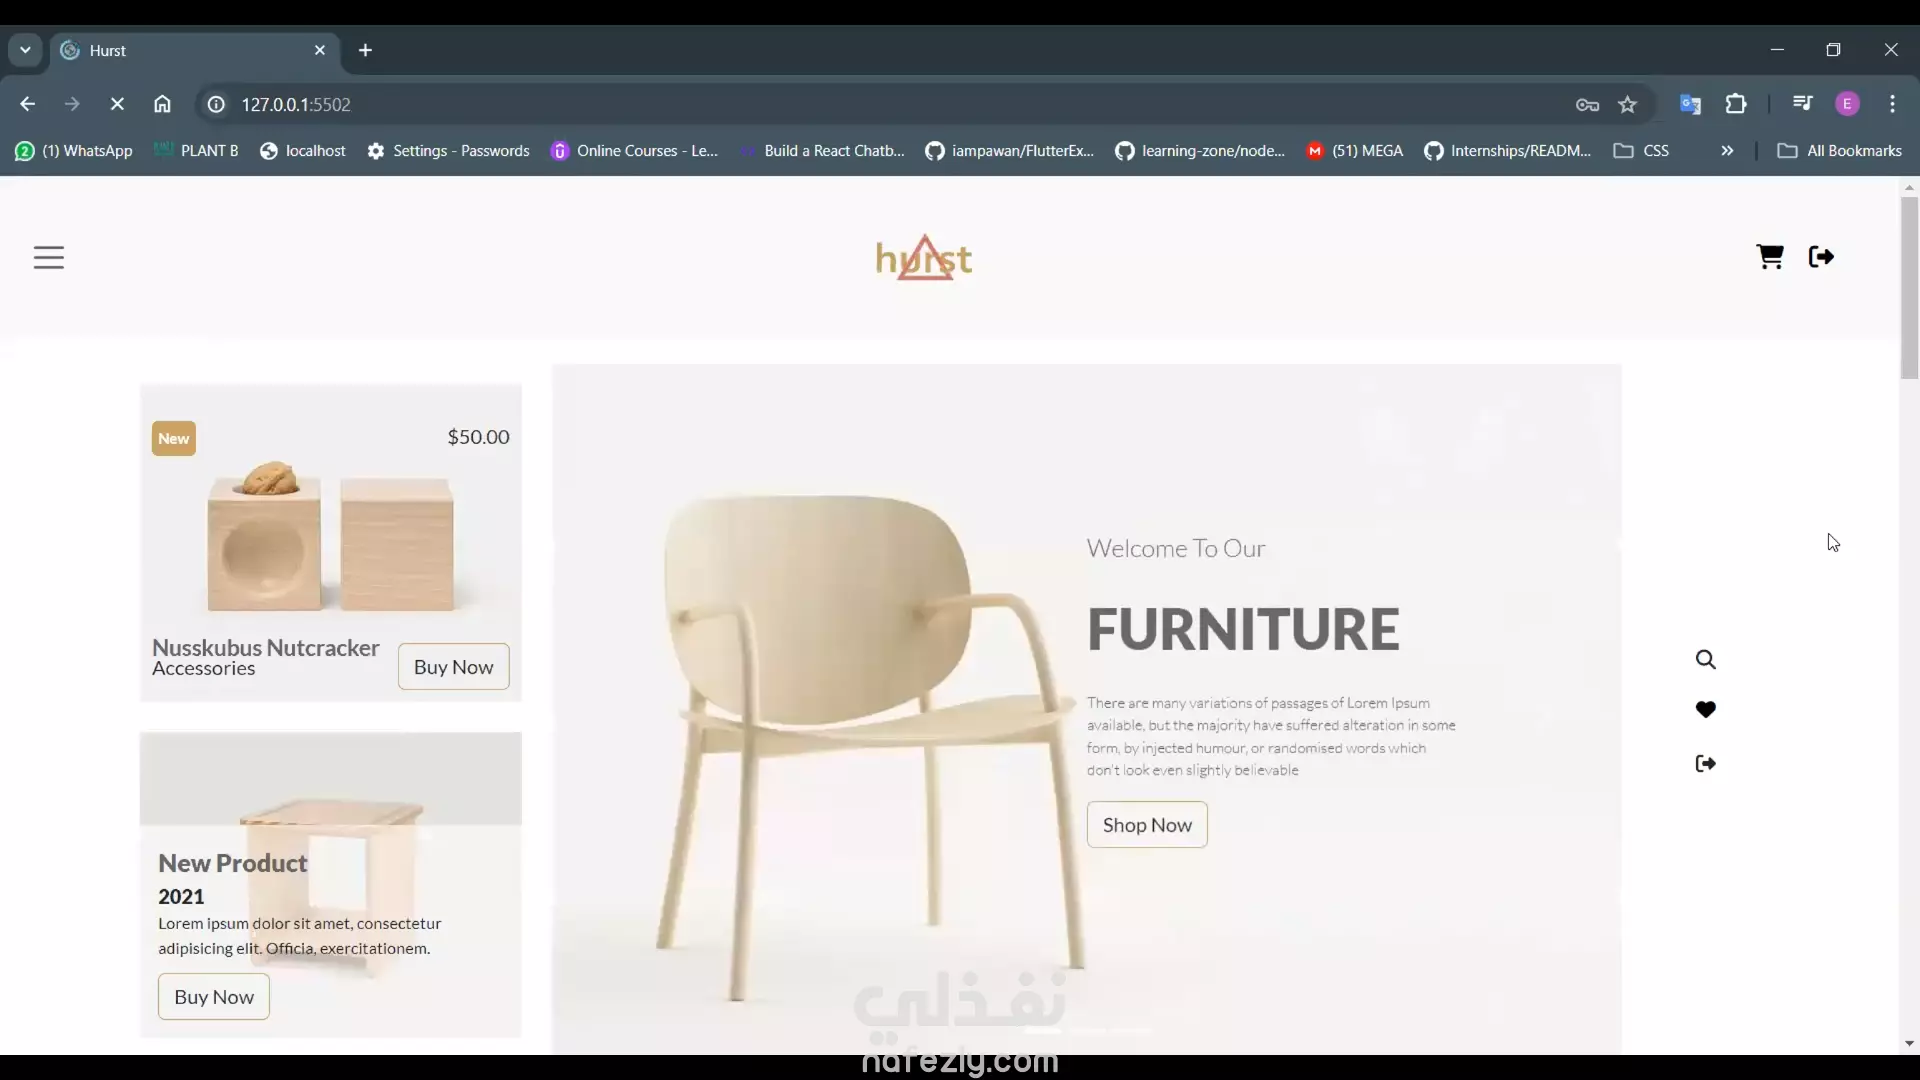Open the Online Courses bookmark
Viewport: 1920px width, 1080px height.
(x=635, y=151)
